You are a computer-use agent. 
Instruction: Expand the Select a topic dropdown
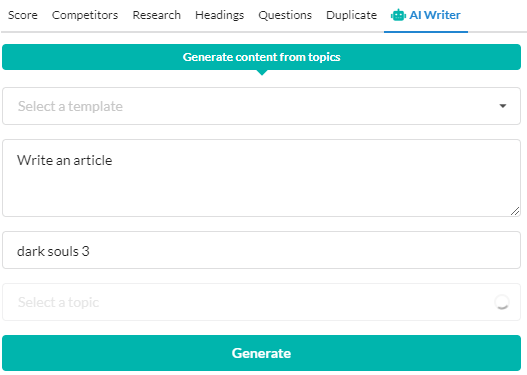261,302
